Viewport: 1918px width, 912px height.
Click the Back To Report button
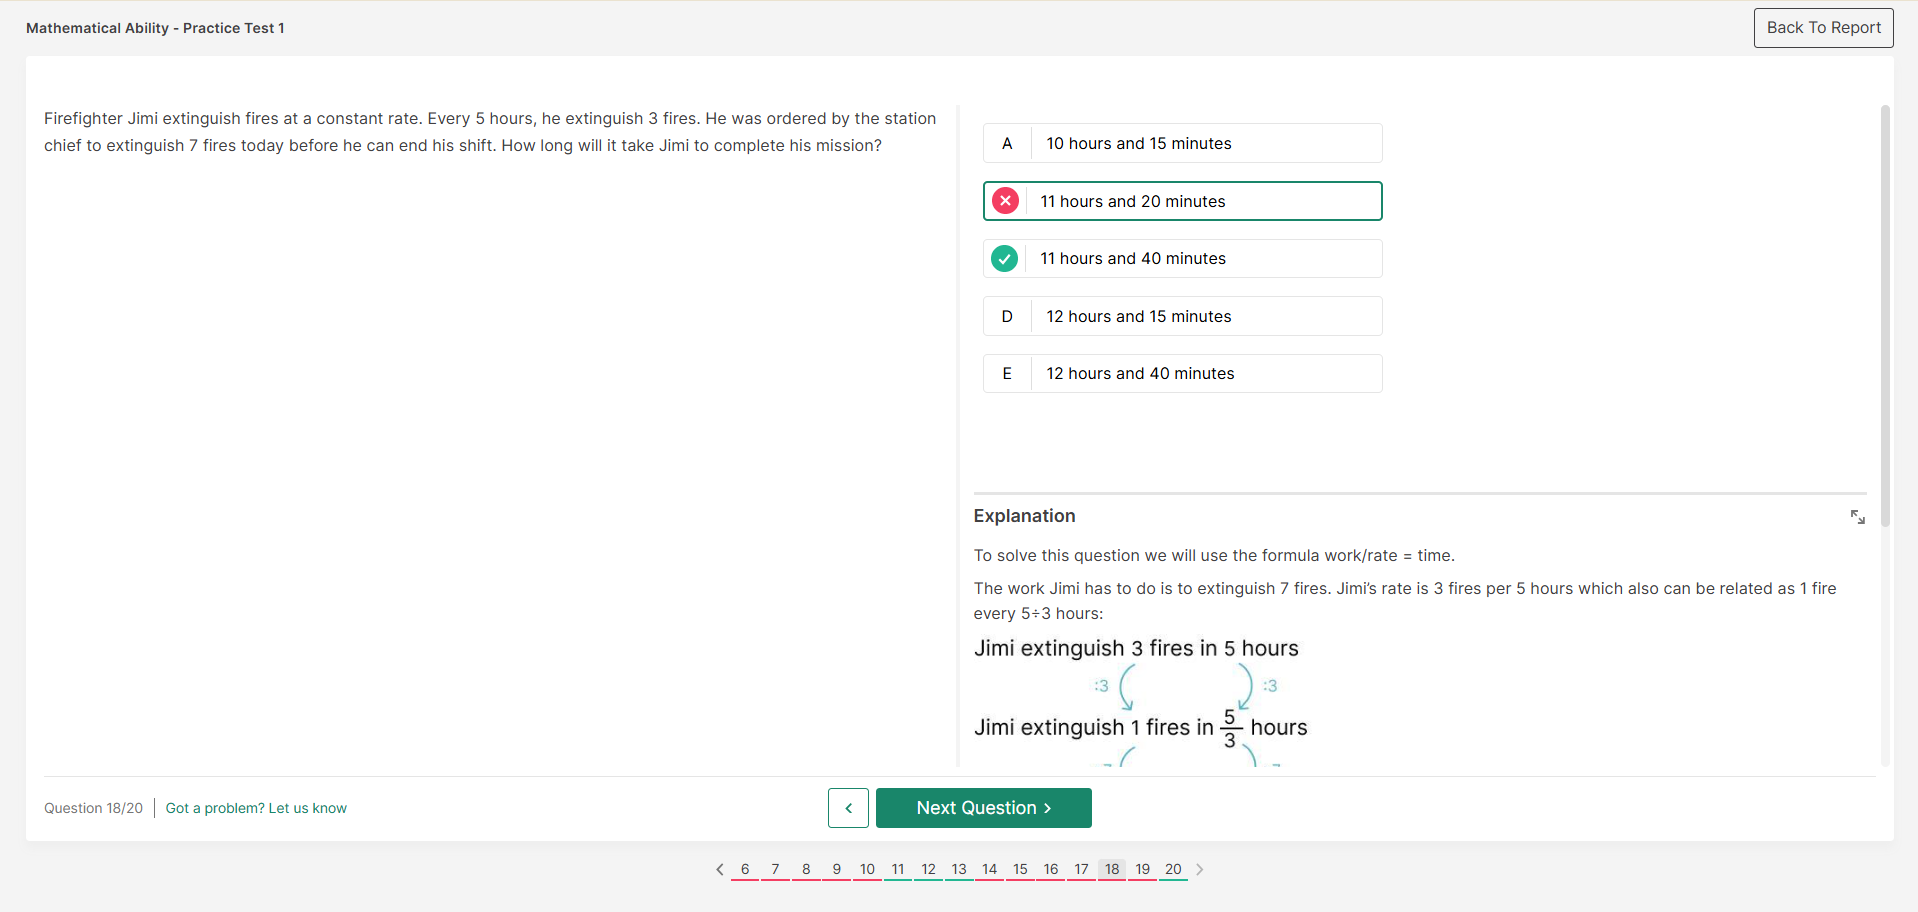[1823, 28]
